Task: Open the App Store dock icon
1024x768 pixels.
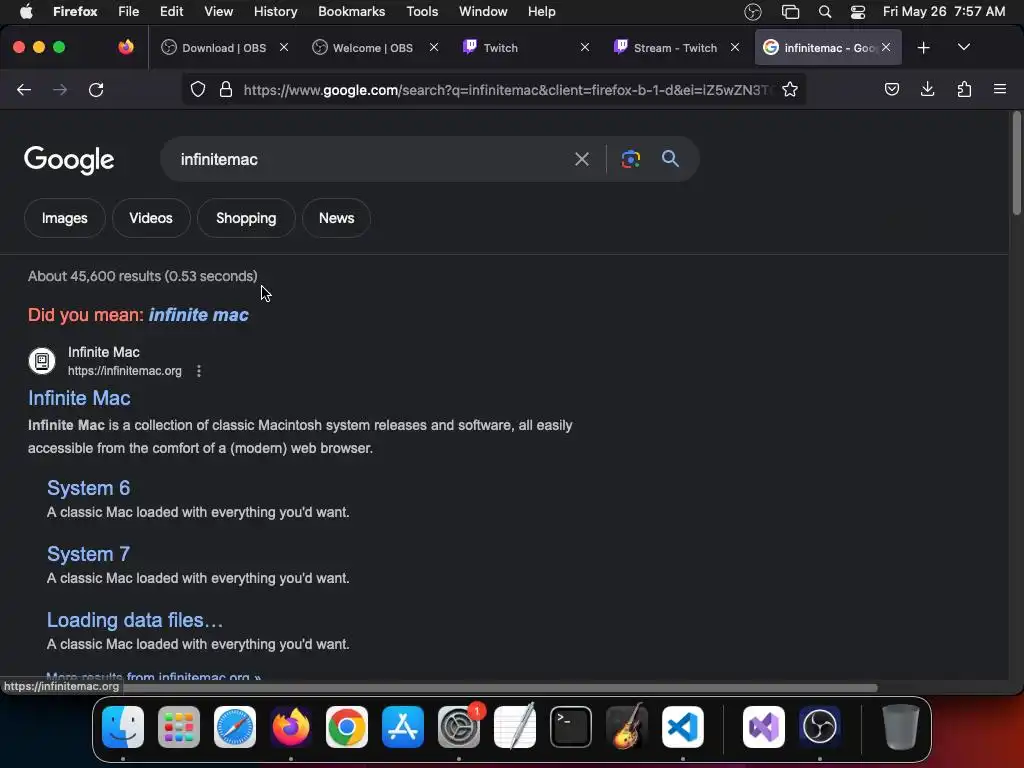Action: coord(403,727)
